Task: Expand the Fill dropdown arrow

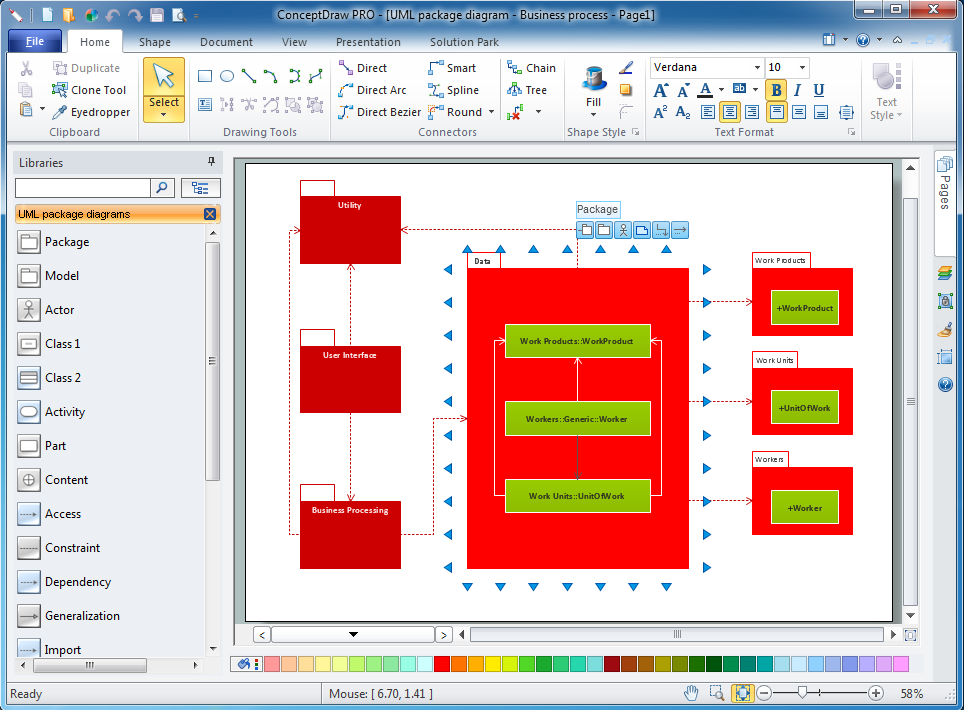Action: click(x=593, y=114)
